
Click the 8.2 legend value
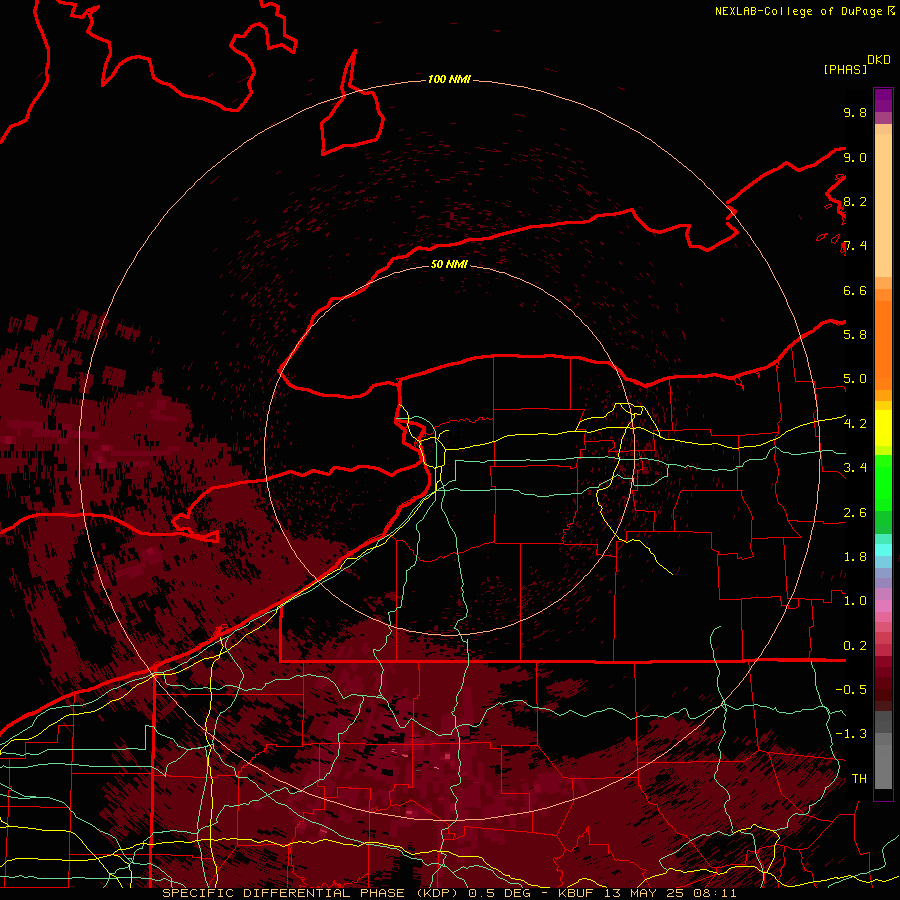click(x=855, y=201)
